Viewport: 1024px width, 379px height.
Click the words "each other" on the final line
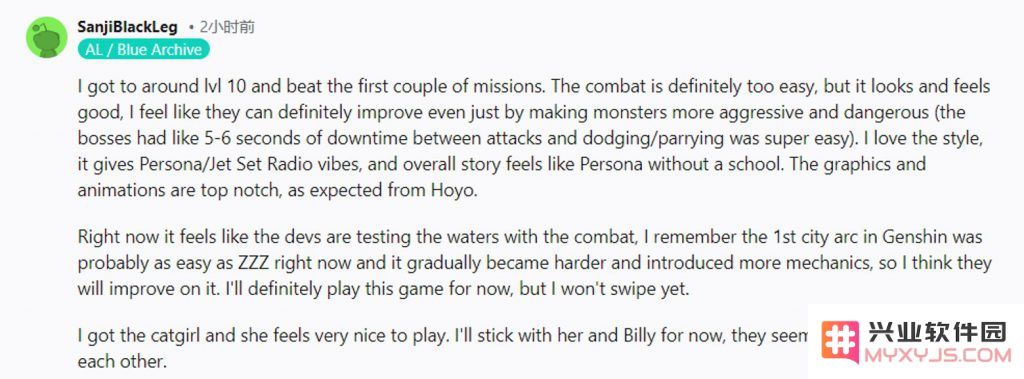coord(121,361)
